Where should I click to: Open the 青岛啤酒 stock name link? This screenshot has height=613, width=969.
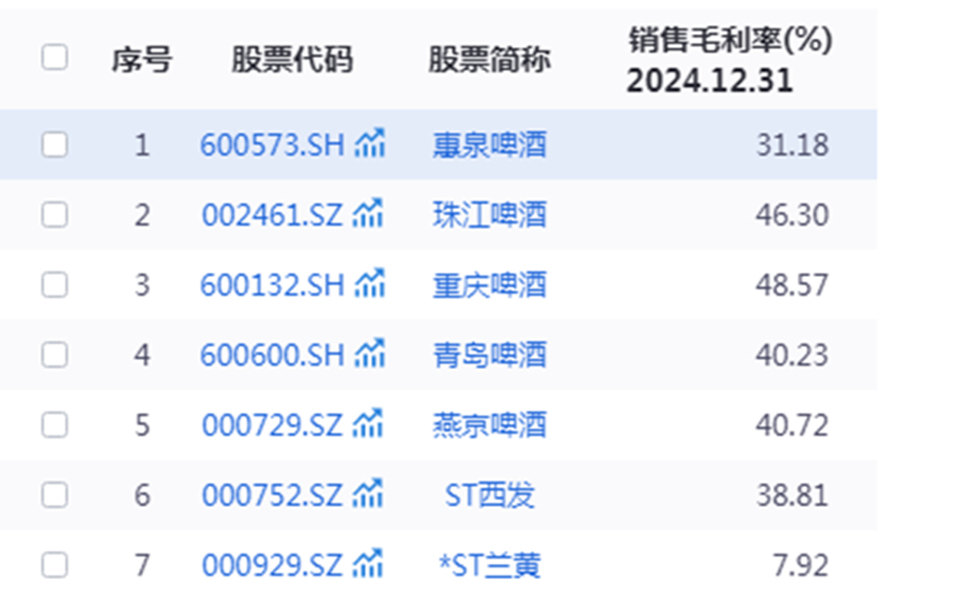pyautogui.click(x=489, y=355)
